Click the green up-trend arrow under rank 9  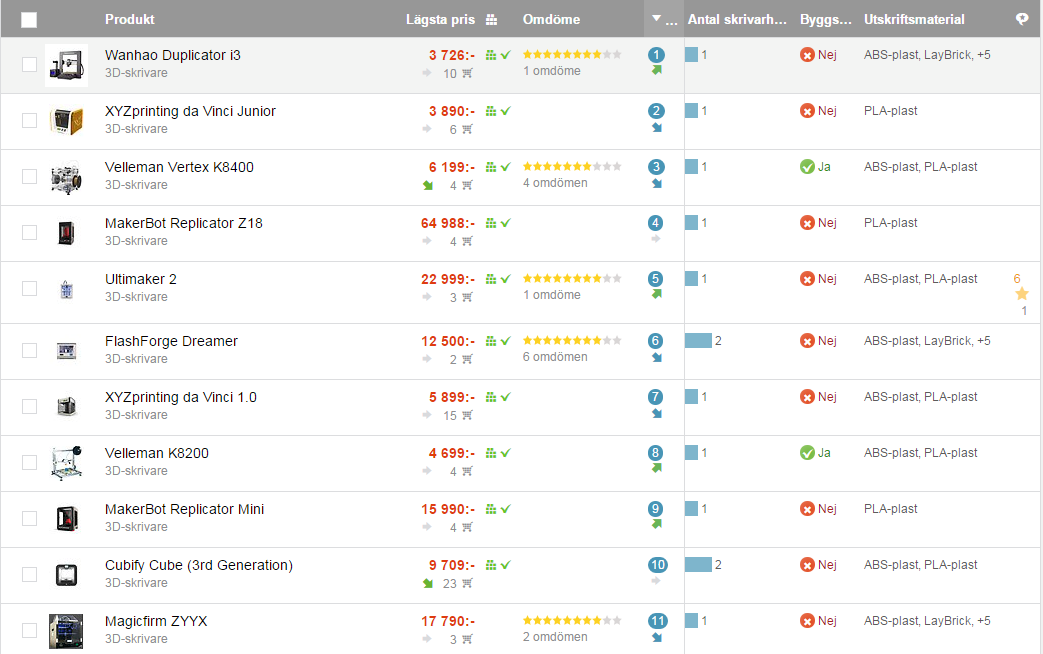pyautogui.click(x=657, y=524)
